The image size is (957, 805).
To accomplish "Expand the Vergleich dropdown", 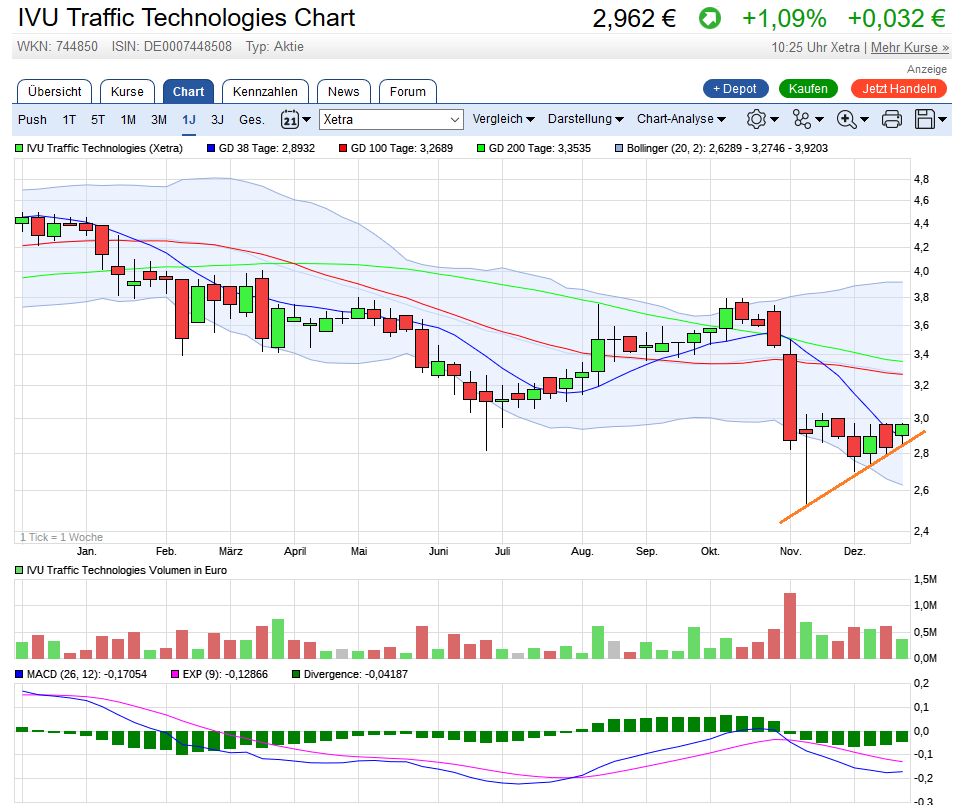I will point(504,119).
